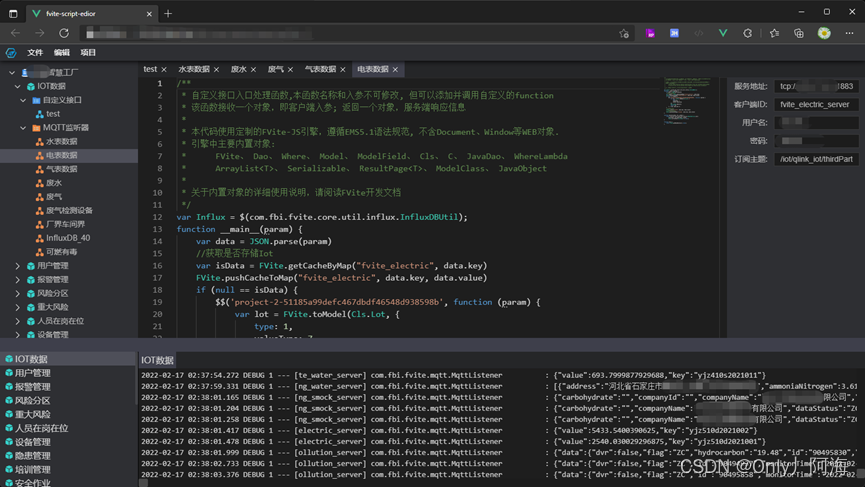The width and height of the screenshot is (865, 487).
Task: Collapse the MQTT监听器 folder
Action: click(23, 128)
